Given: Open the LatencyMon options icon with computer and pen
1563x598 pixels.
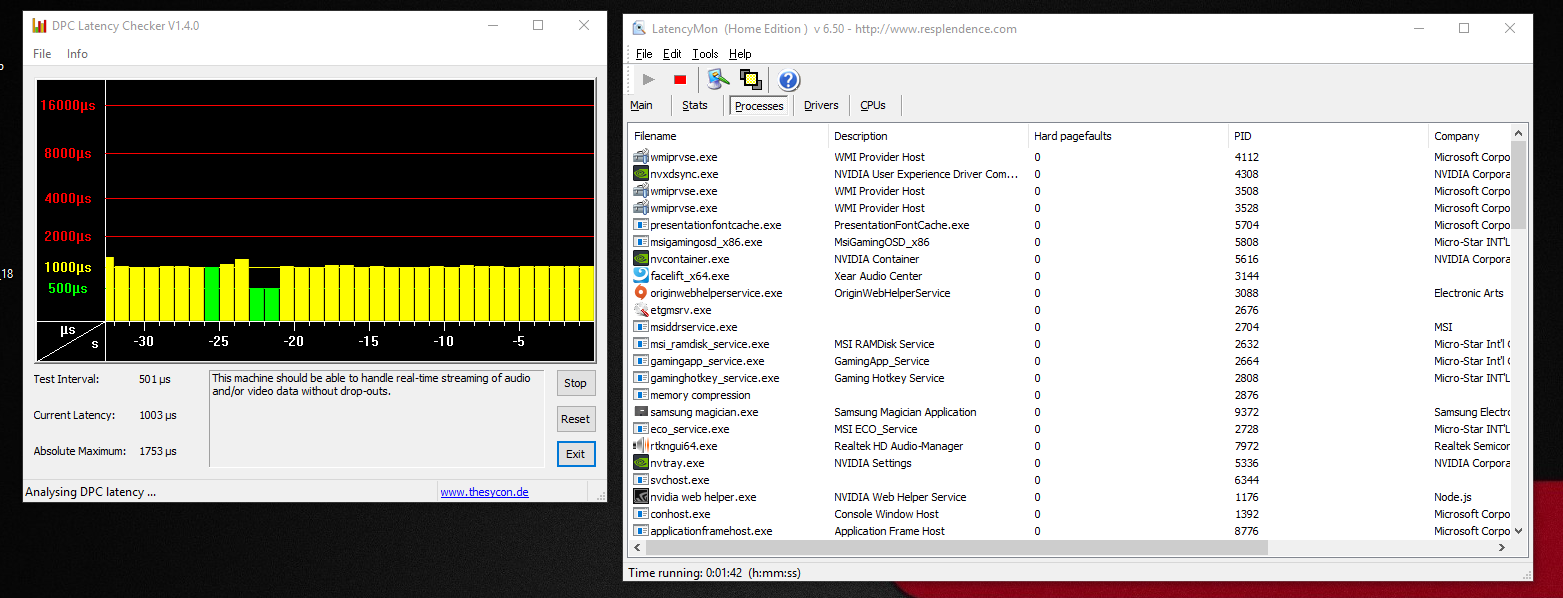Looking at the screenshot, I should pyautogui.click(x=717, y=80).
